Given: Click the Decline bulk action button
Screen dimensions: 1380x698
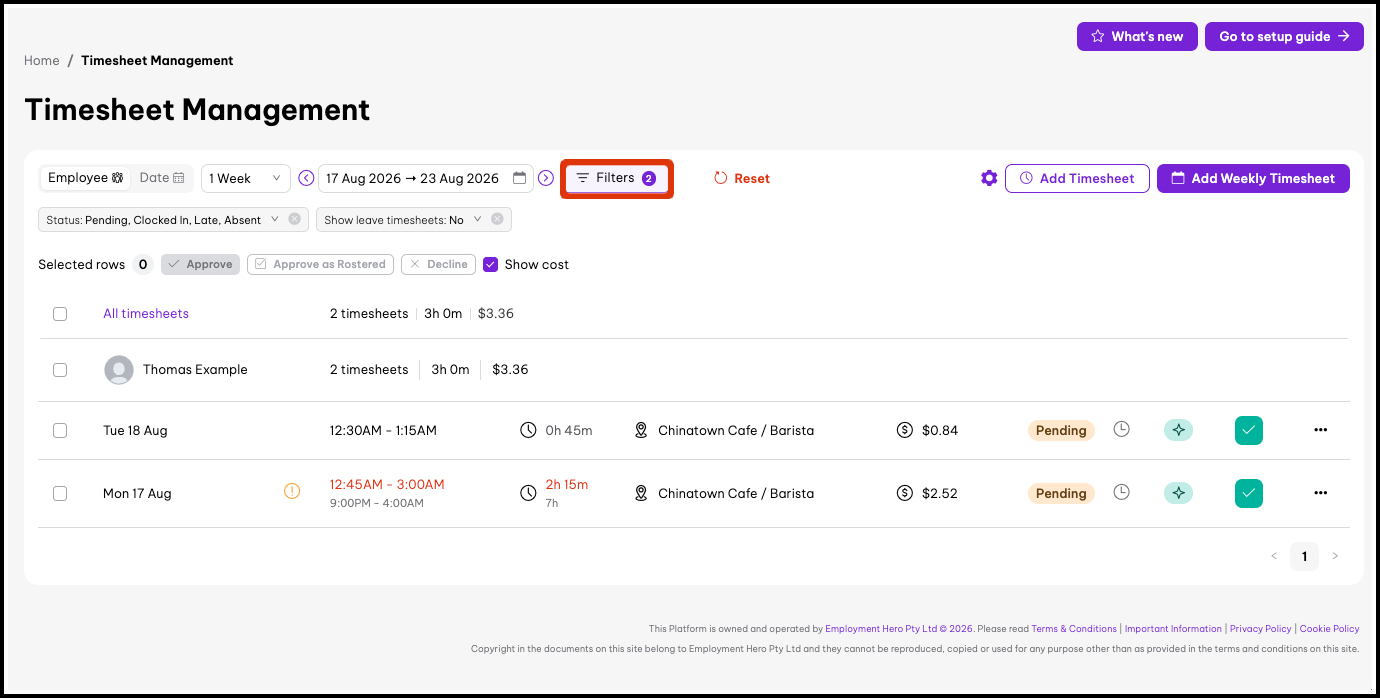Looking at the screenshot, I should pyautogui.click(x=438, y=264).
